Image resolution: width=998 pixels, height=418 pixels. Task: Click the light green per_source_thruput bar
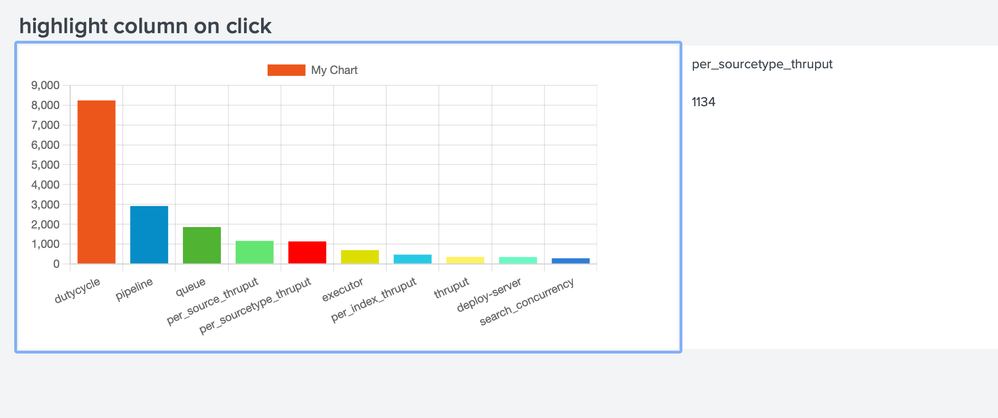254,252
